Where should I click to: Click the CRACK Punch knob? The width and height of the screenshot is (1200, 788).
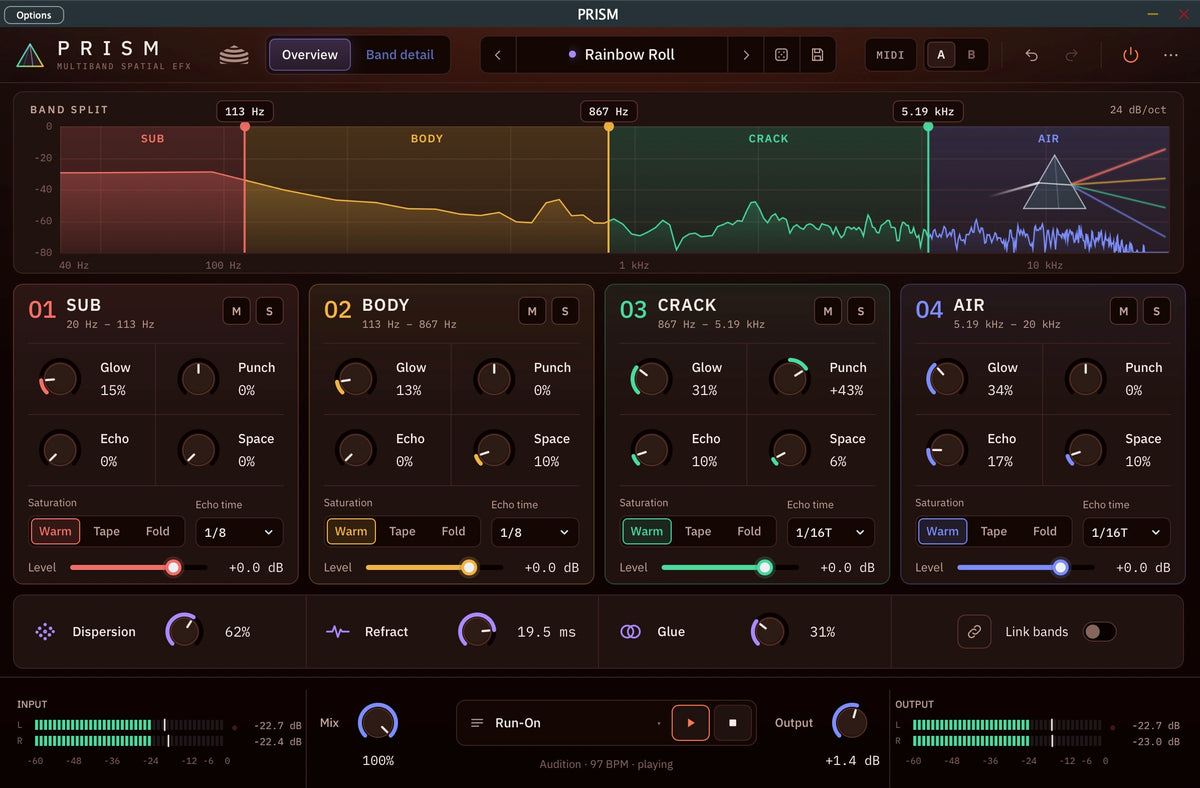789,378
